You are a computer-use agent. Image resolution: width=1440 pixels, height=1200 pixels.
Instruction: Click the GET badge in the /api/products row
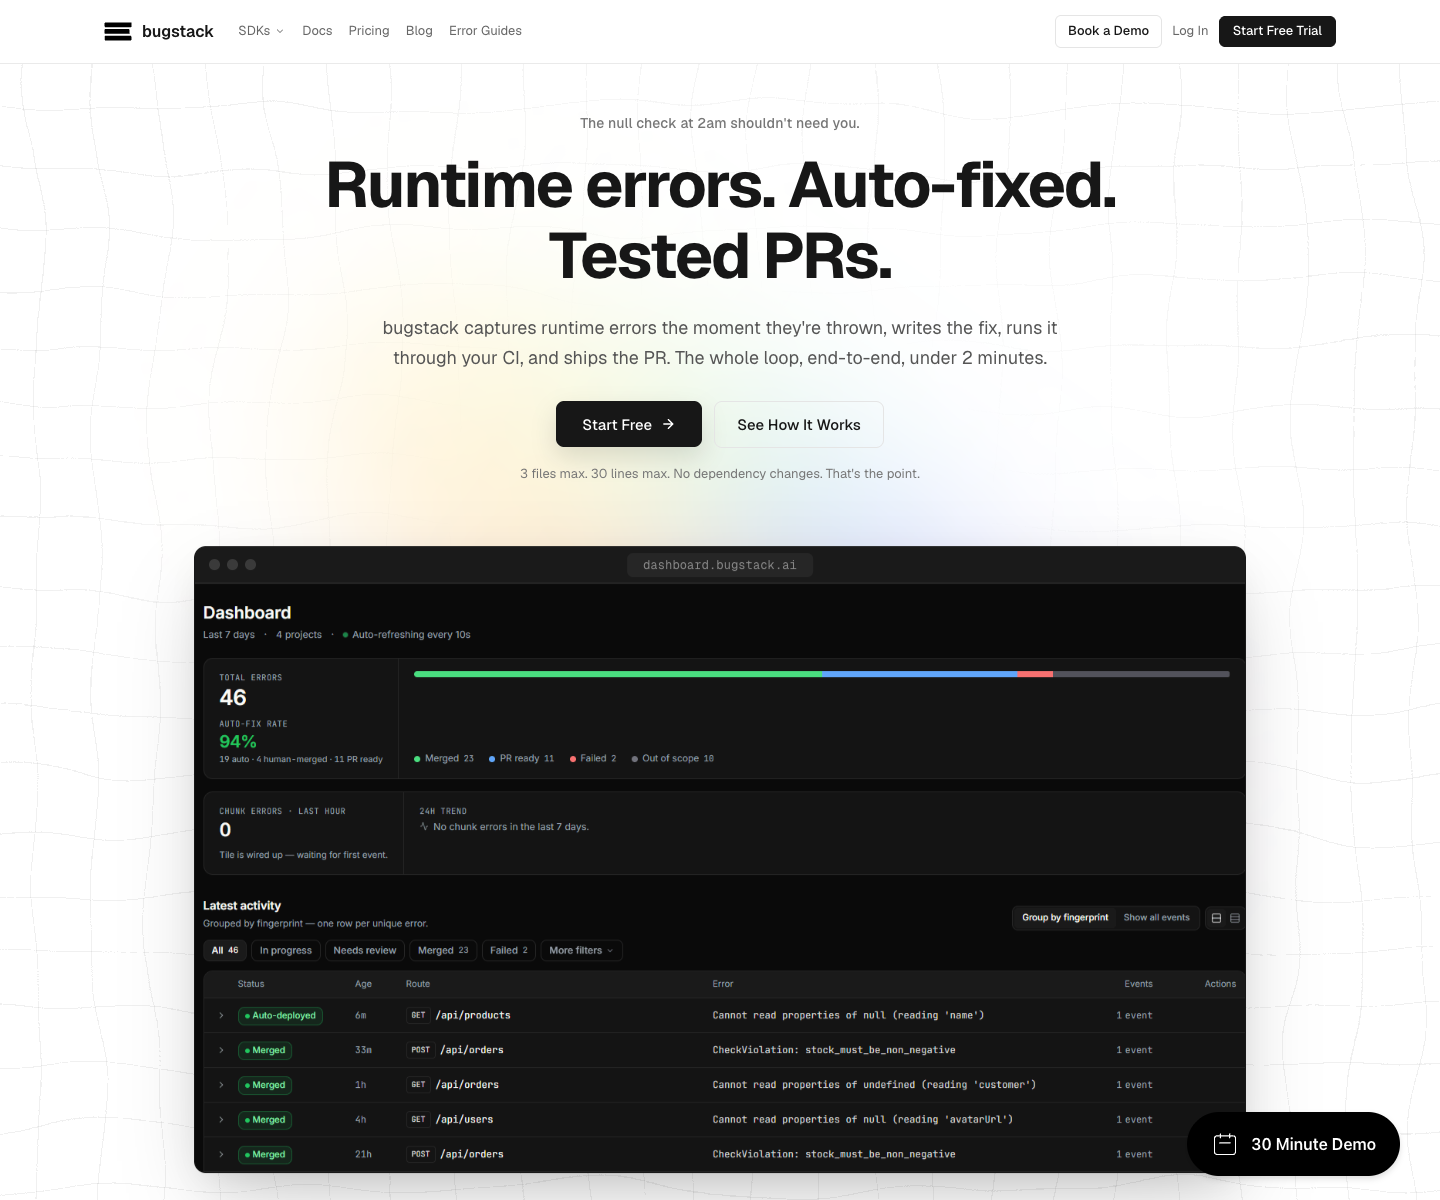[x=418, y=1016]
